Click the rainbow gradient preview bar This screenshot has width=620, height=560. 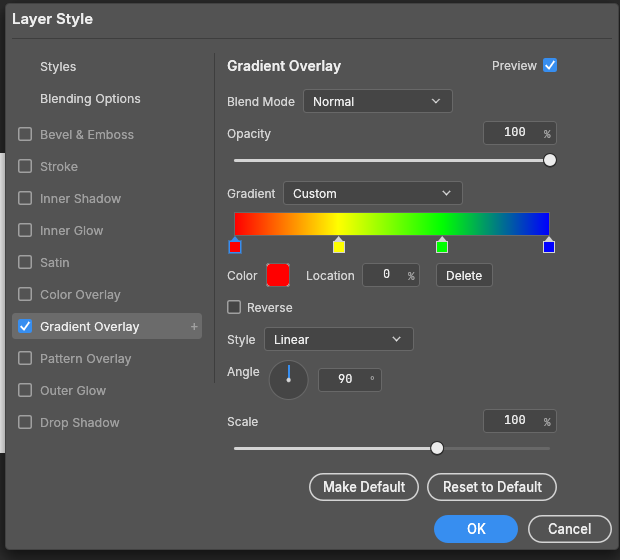pyautogui.click(x=392, y=224)
